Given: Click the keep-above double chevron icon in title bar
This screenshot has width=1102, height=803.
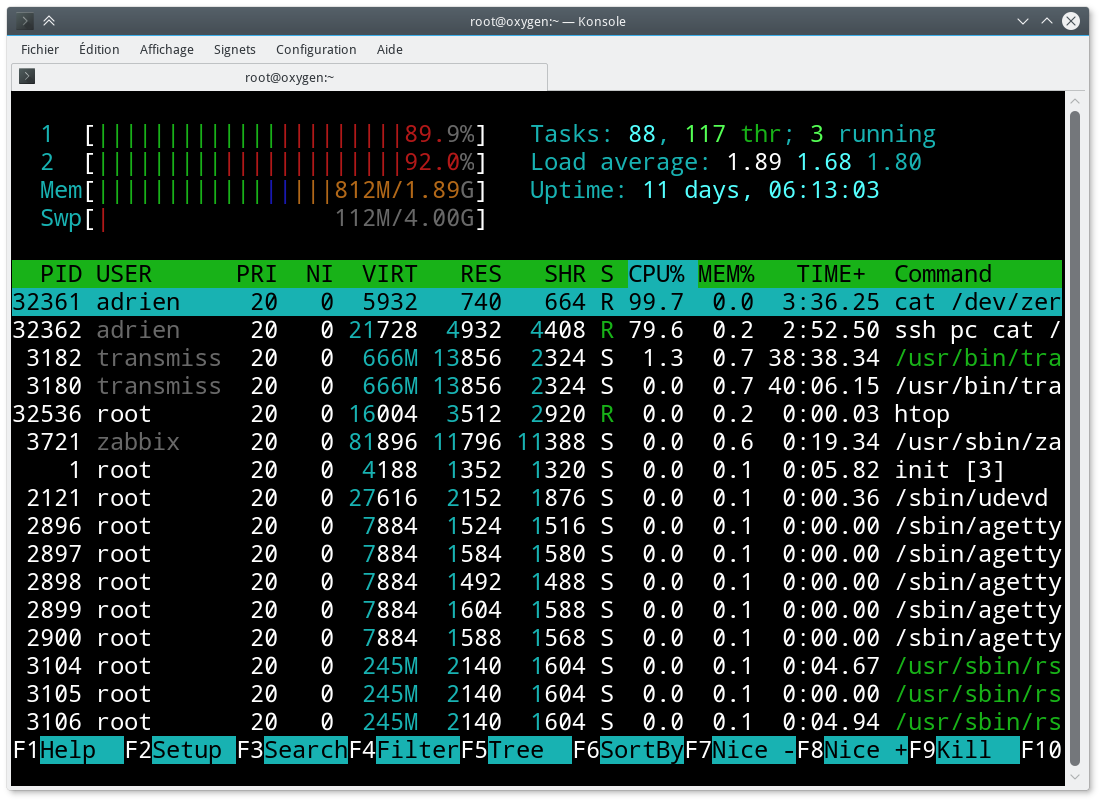Looking at the screenshot, I should 49,21.
